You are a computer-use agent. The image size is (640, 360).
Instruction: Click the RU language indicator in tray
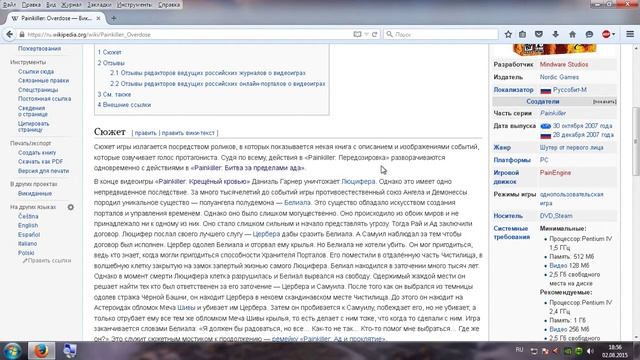(x=519, y=350)
